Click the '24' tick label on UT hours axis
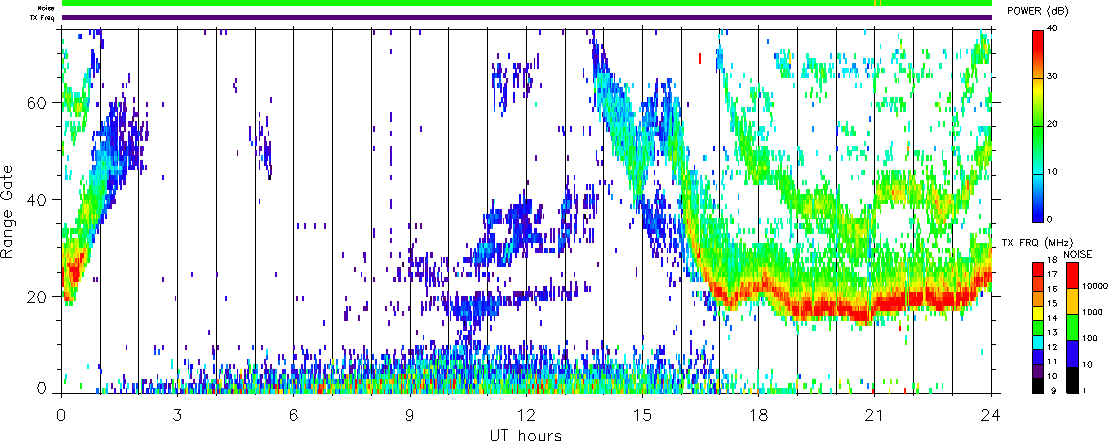1108x441 pixels. click(x=991, y=414)
